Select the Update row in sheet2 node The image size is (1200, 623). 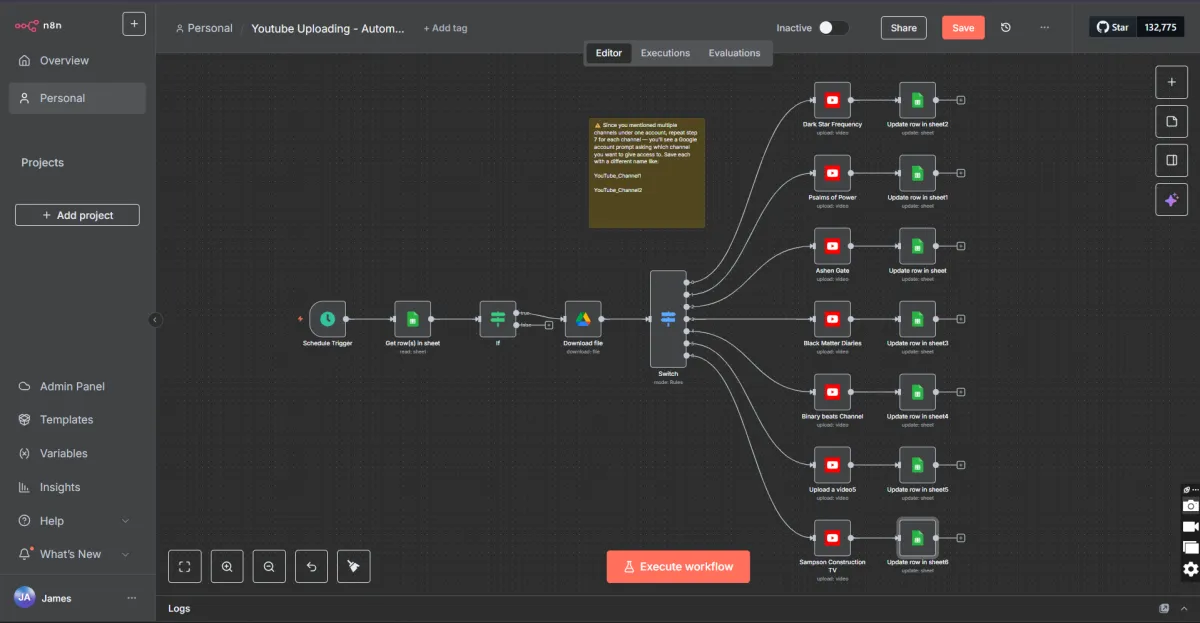[917, 100]
